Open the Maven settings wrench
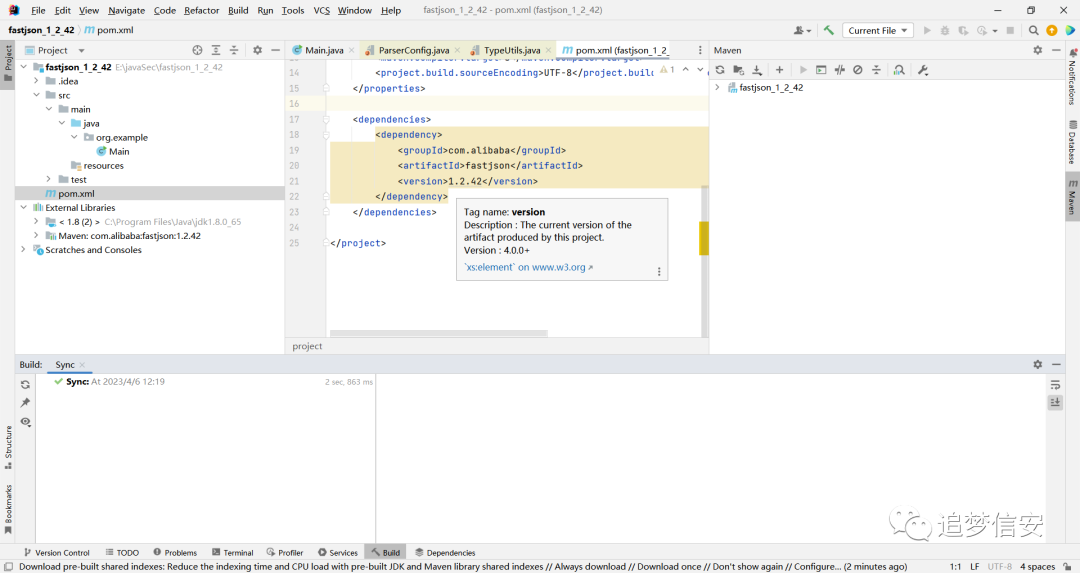Screen dimensions: 1080x573 [x=923, y=70]
